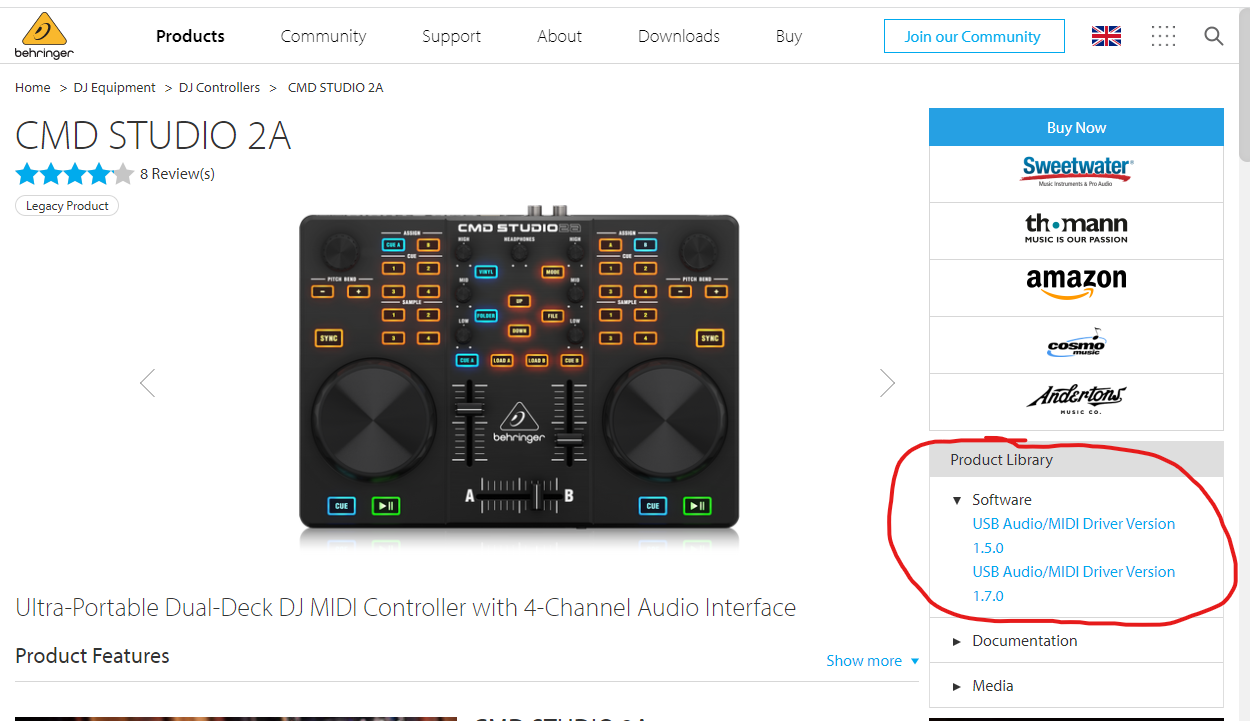
Task: Open USB Audio/MIDI Driver Version 1.7.0 link
Action: pyautogui.click(x=1074, y=583)
